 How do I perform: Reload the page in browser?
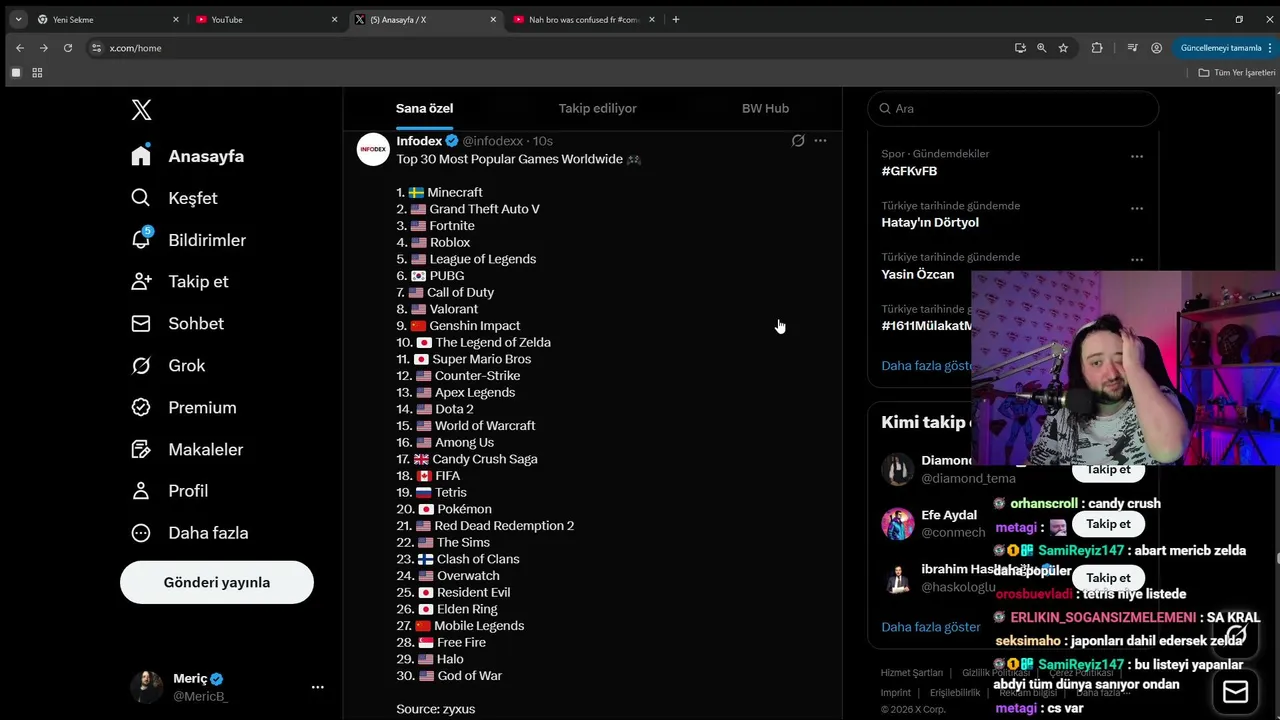pos(68,48)
